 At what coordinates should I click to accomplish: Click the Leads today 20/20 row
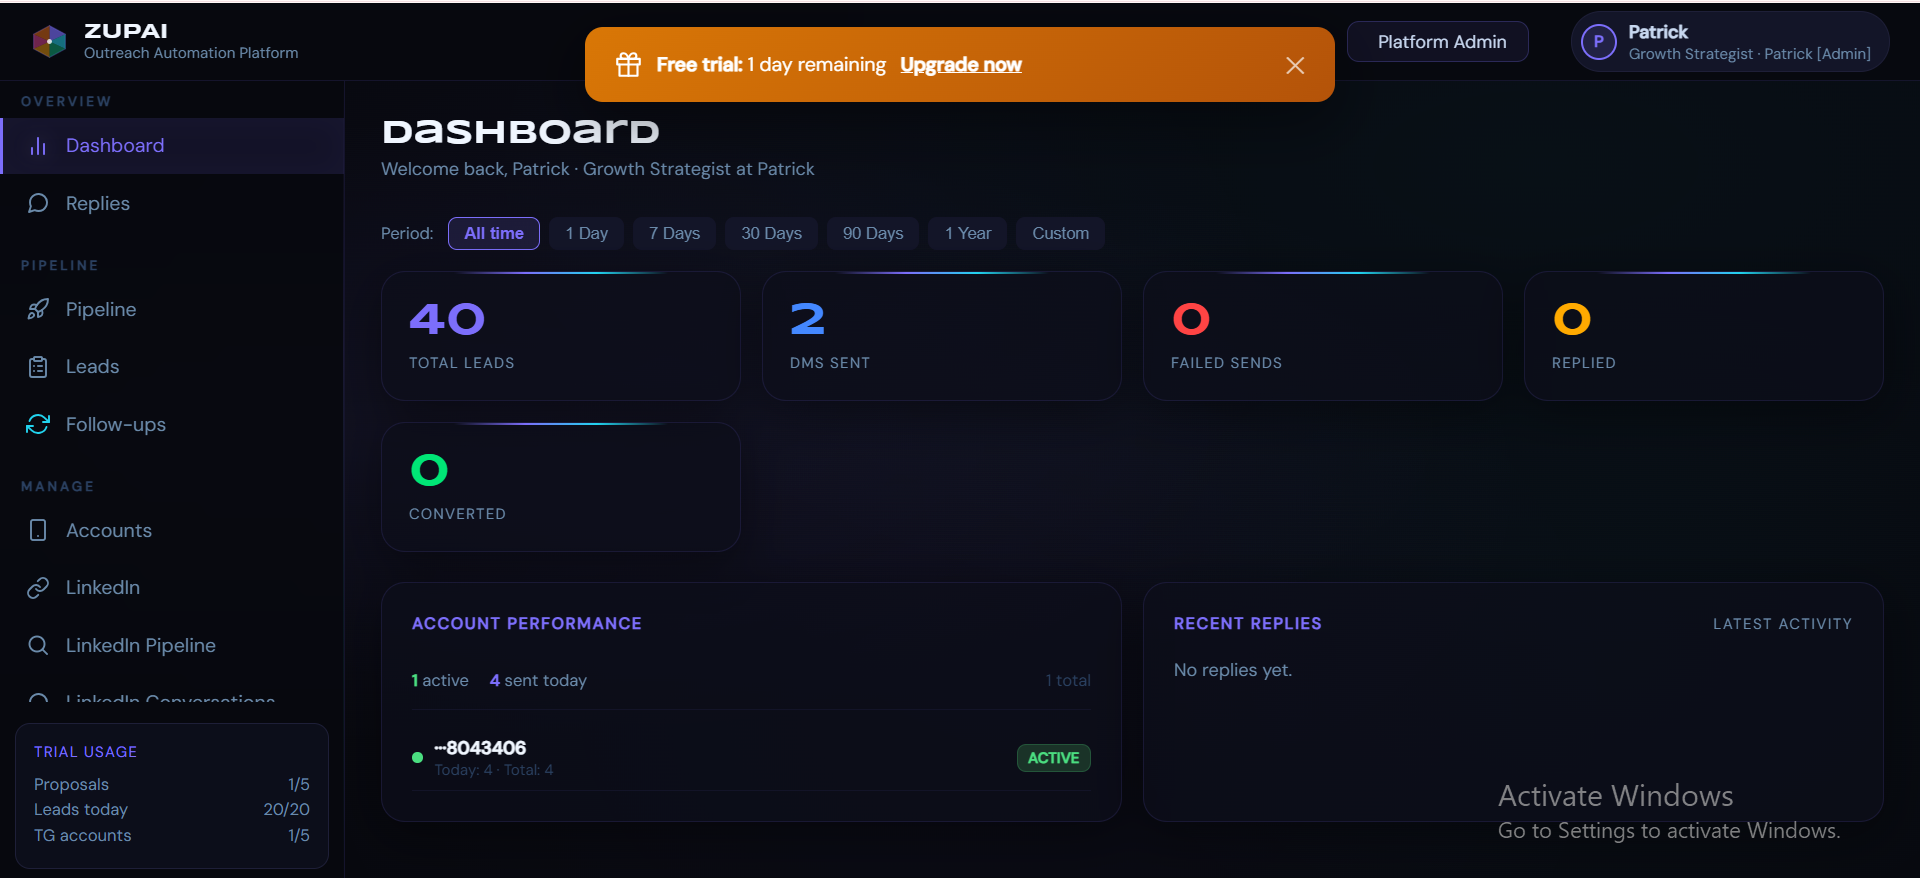(x=172, y=809)
